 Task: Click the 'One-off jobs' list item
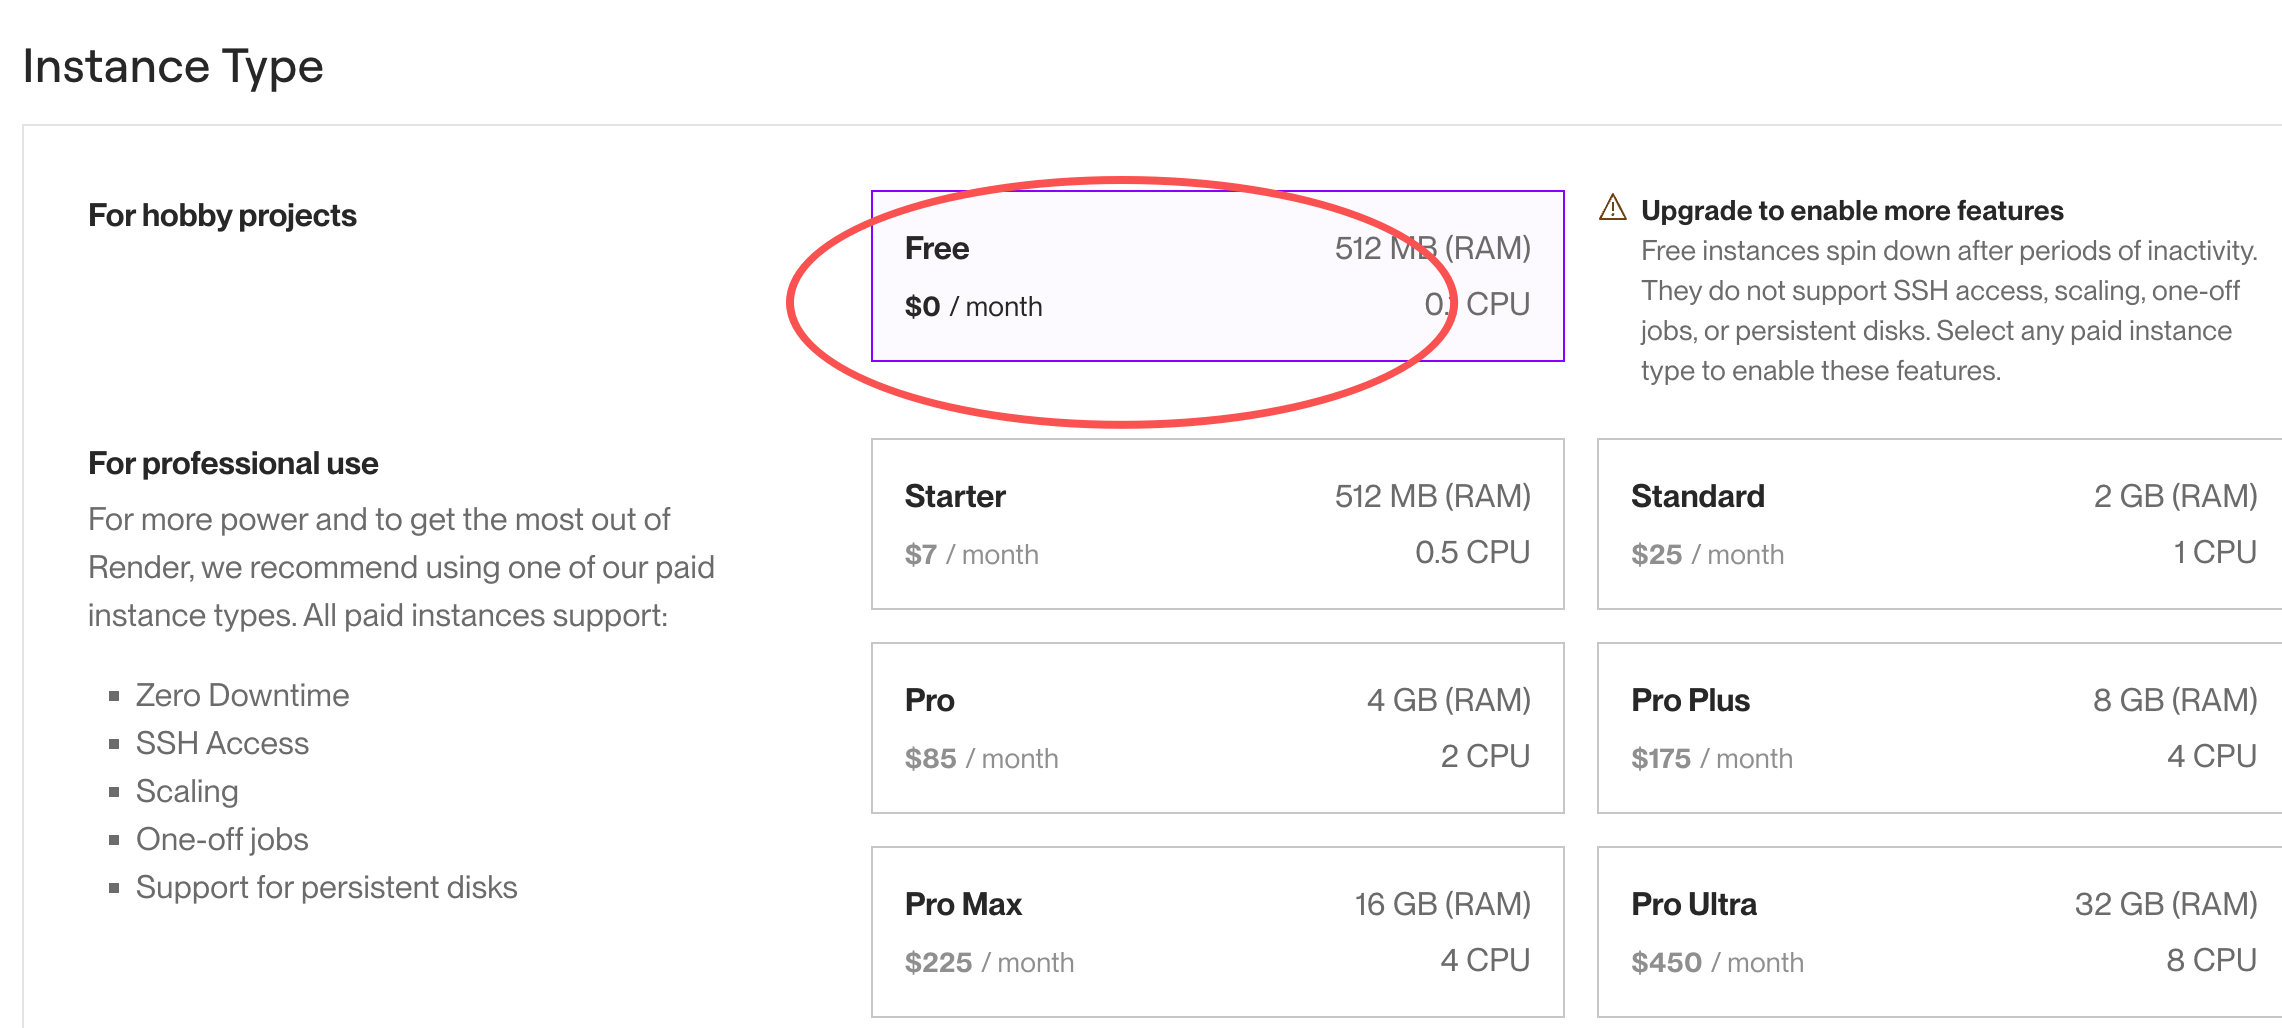point(222,840)
